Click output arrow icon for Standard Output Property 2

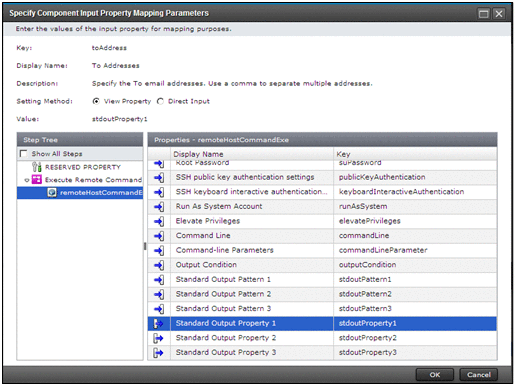click(x=158, y=338)
